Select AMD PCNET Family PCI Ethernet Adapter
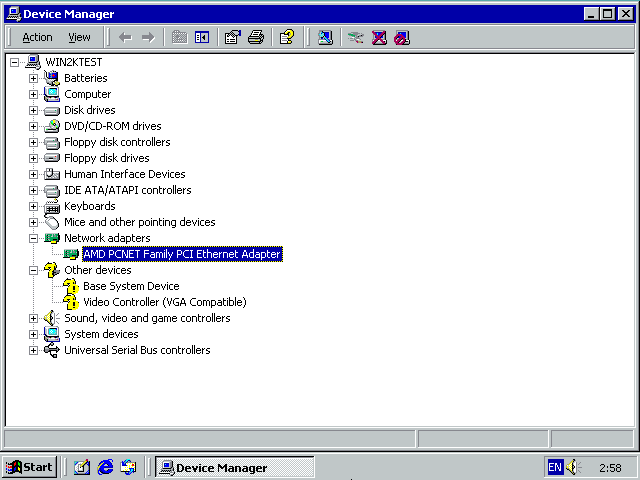Image resolution: width=640 pixels, height=480 pixels. click(x=182, y=254)
